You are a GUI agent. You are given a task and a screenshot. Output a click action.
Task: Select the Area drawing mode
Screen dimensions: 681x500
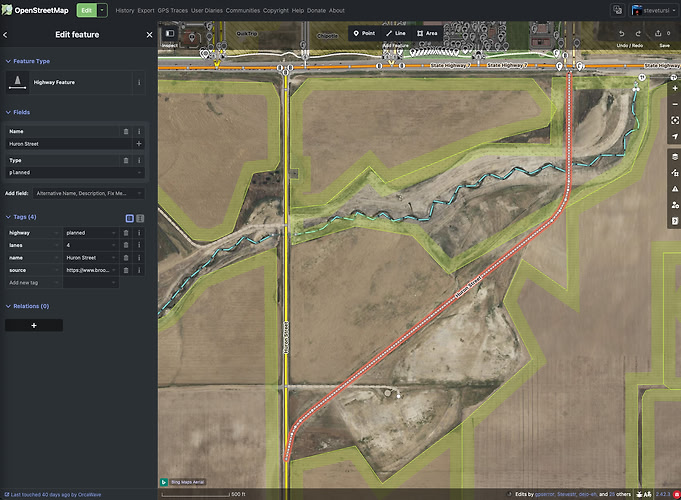pos(427,33)
